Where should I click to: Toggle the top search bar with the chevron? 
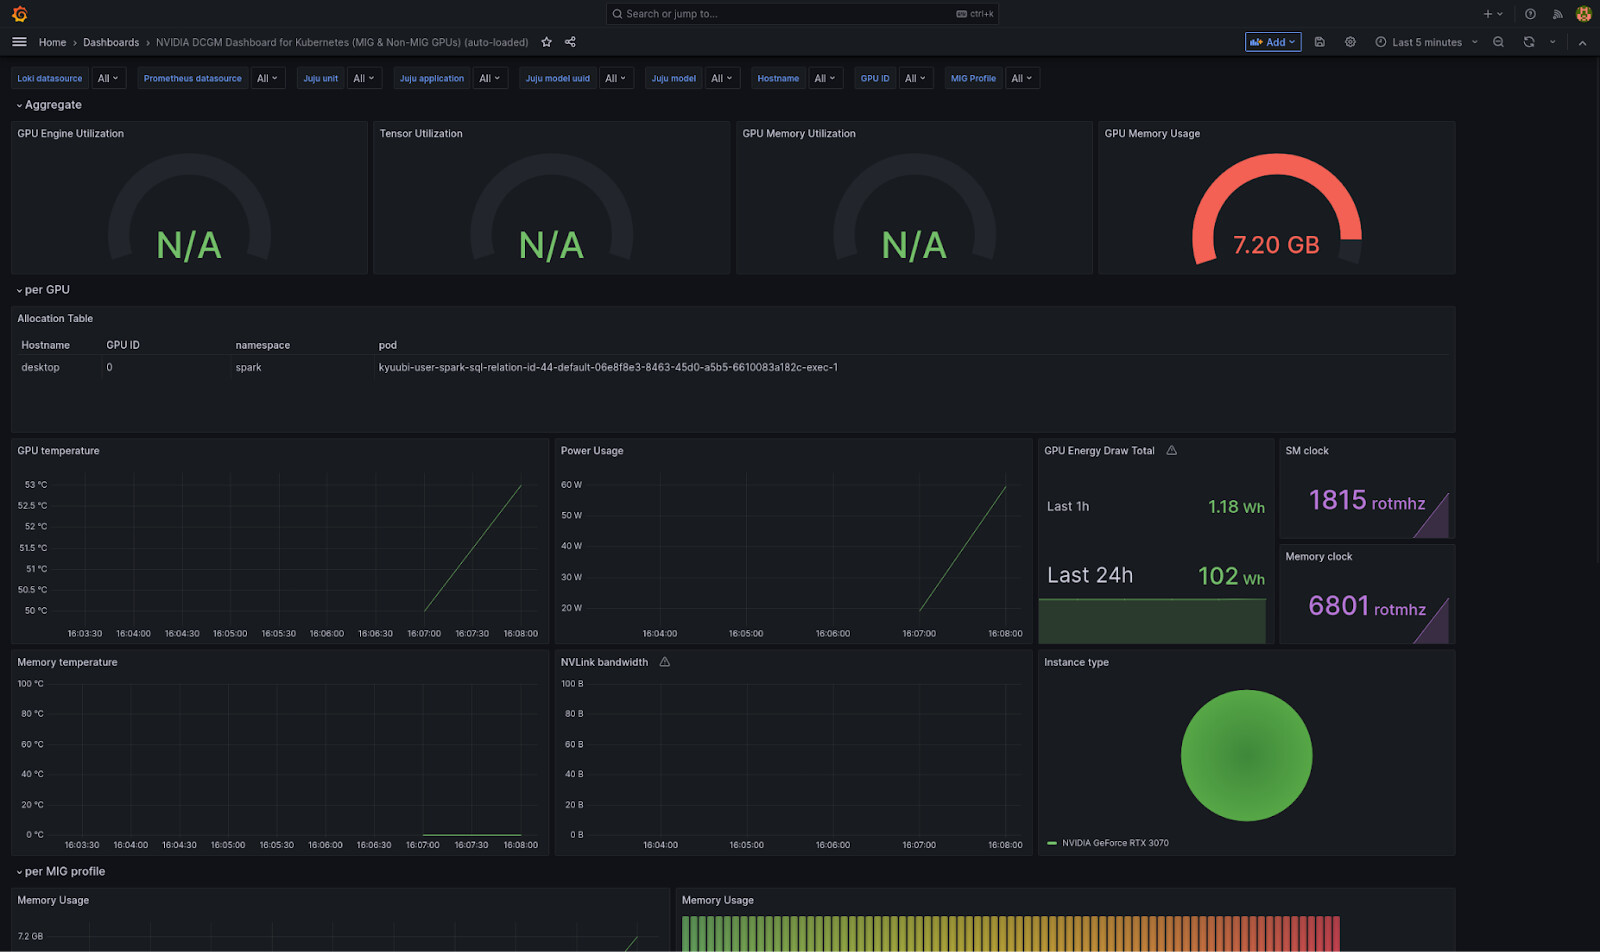(1582, 43)
